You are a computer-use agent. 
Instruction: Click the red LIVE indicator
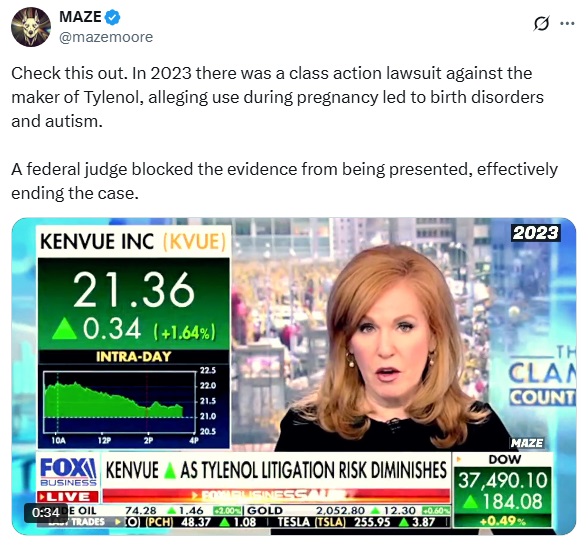click(68, 497)
